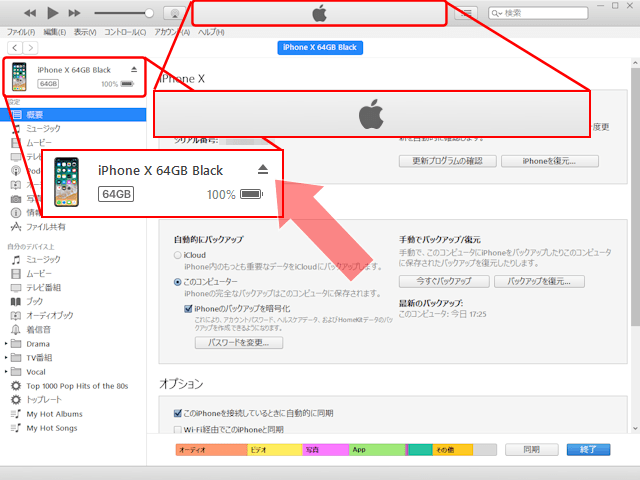Open the コントロール(C) menu
Image resolution: width=640 pixels, height=480 pixels.
click(125, 32)
